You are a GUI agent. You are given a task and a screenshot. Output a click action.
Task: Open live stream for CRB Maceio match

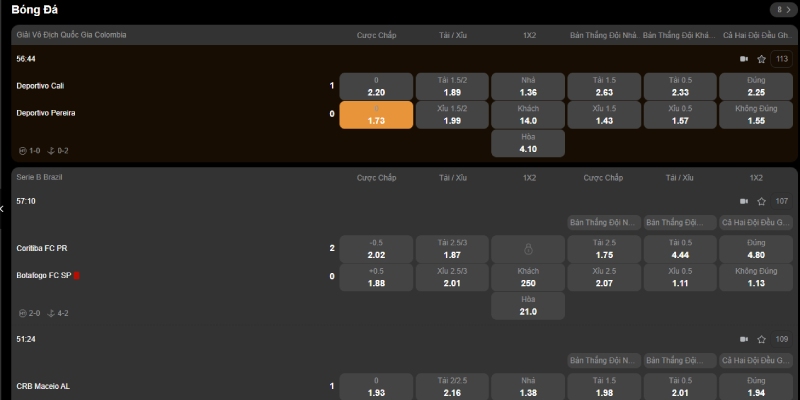pyautogui.click(x=743, y=340)
